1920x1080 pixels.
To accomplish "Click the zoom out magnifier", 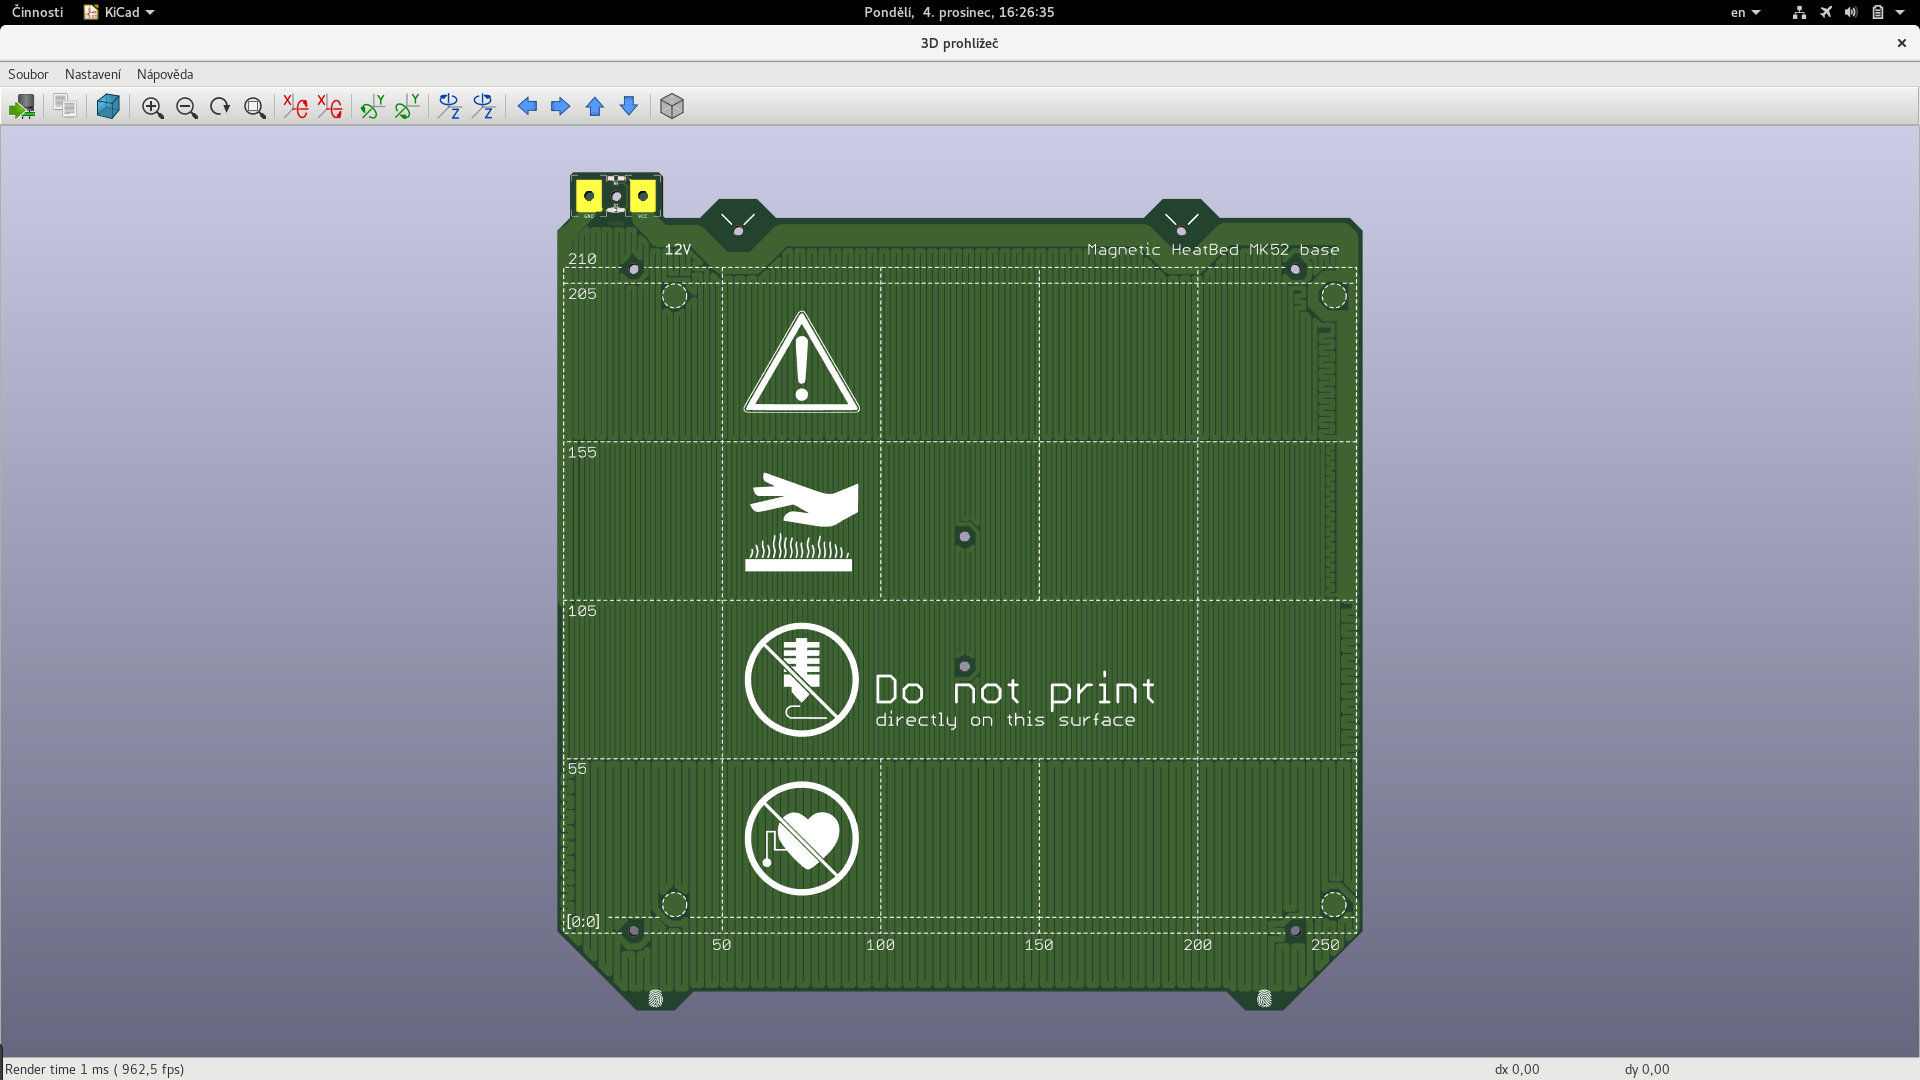I will (x=186, y=107).
